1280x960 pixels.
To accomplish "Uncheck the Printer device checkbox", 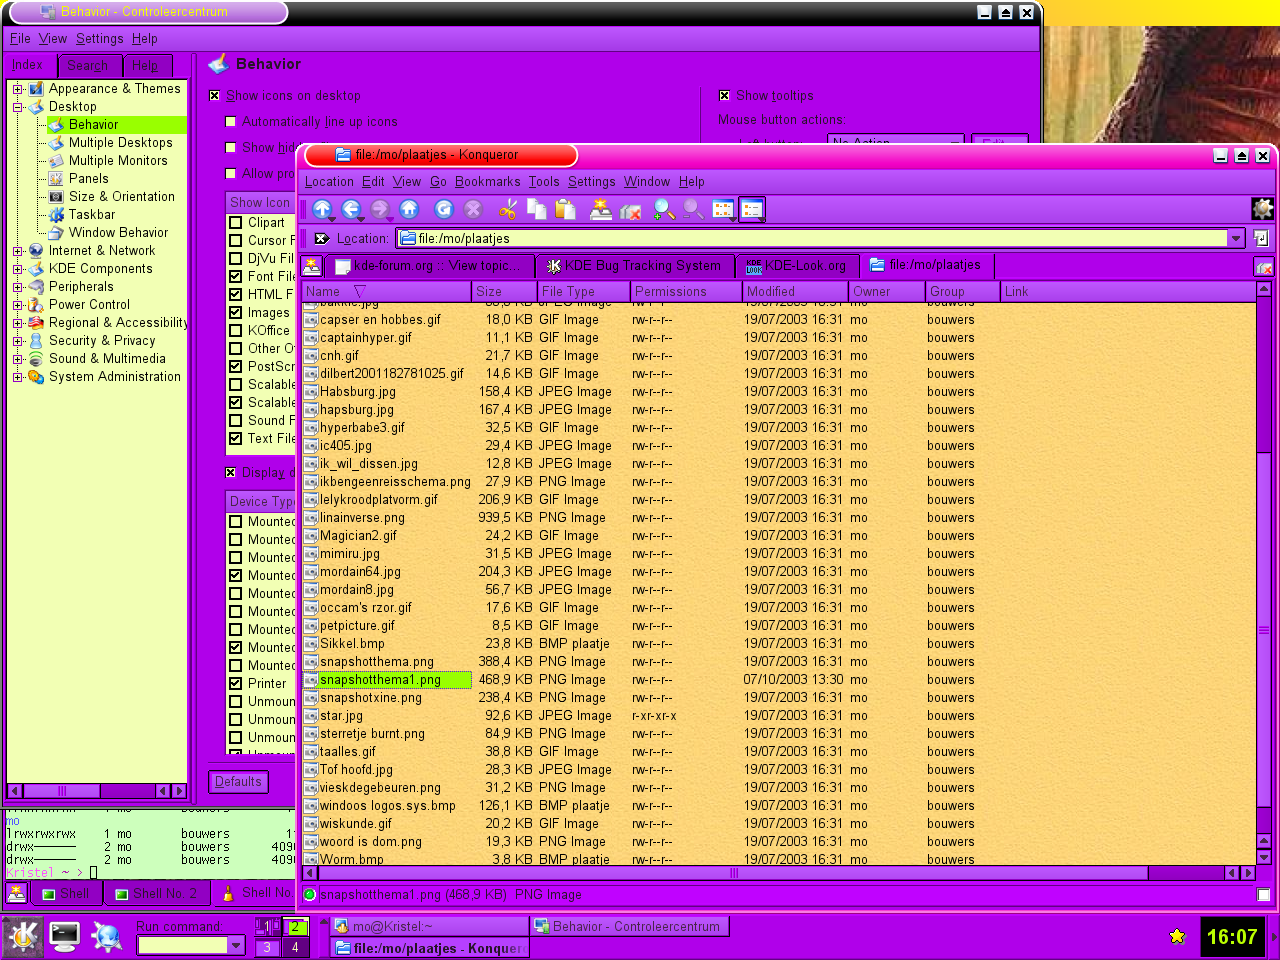I will coord(236,684).
